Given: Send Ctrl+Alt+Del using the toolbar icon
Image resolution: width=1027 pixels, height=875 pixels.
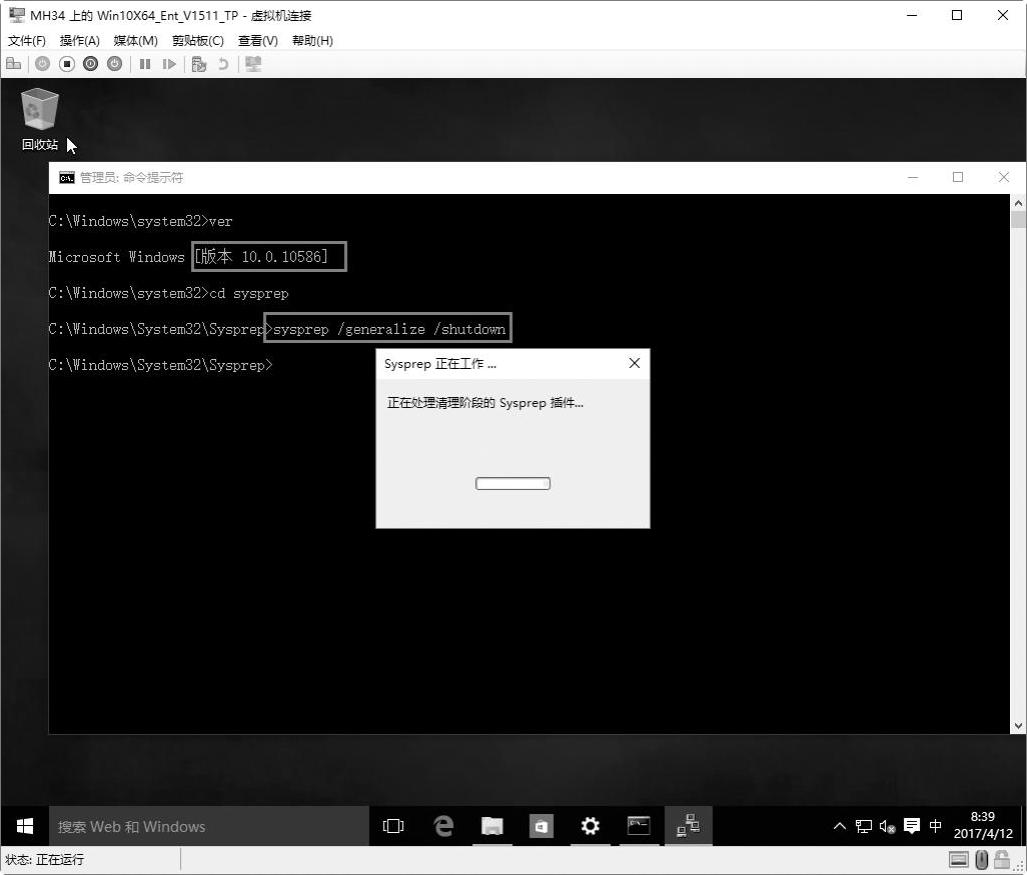Looking at the screenshot, I should (x=14, y=64).
